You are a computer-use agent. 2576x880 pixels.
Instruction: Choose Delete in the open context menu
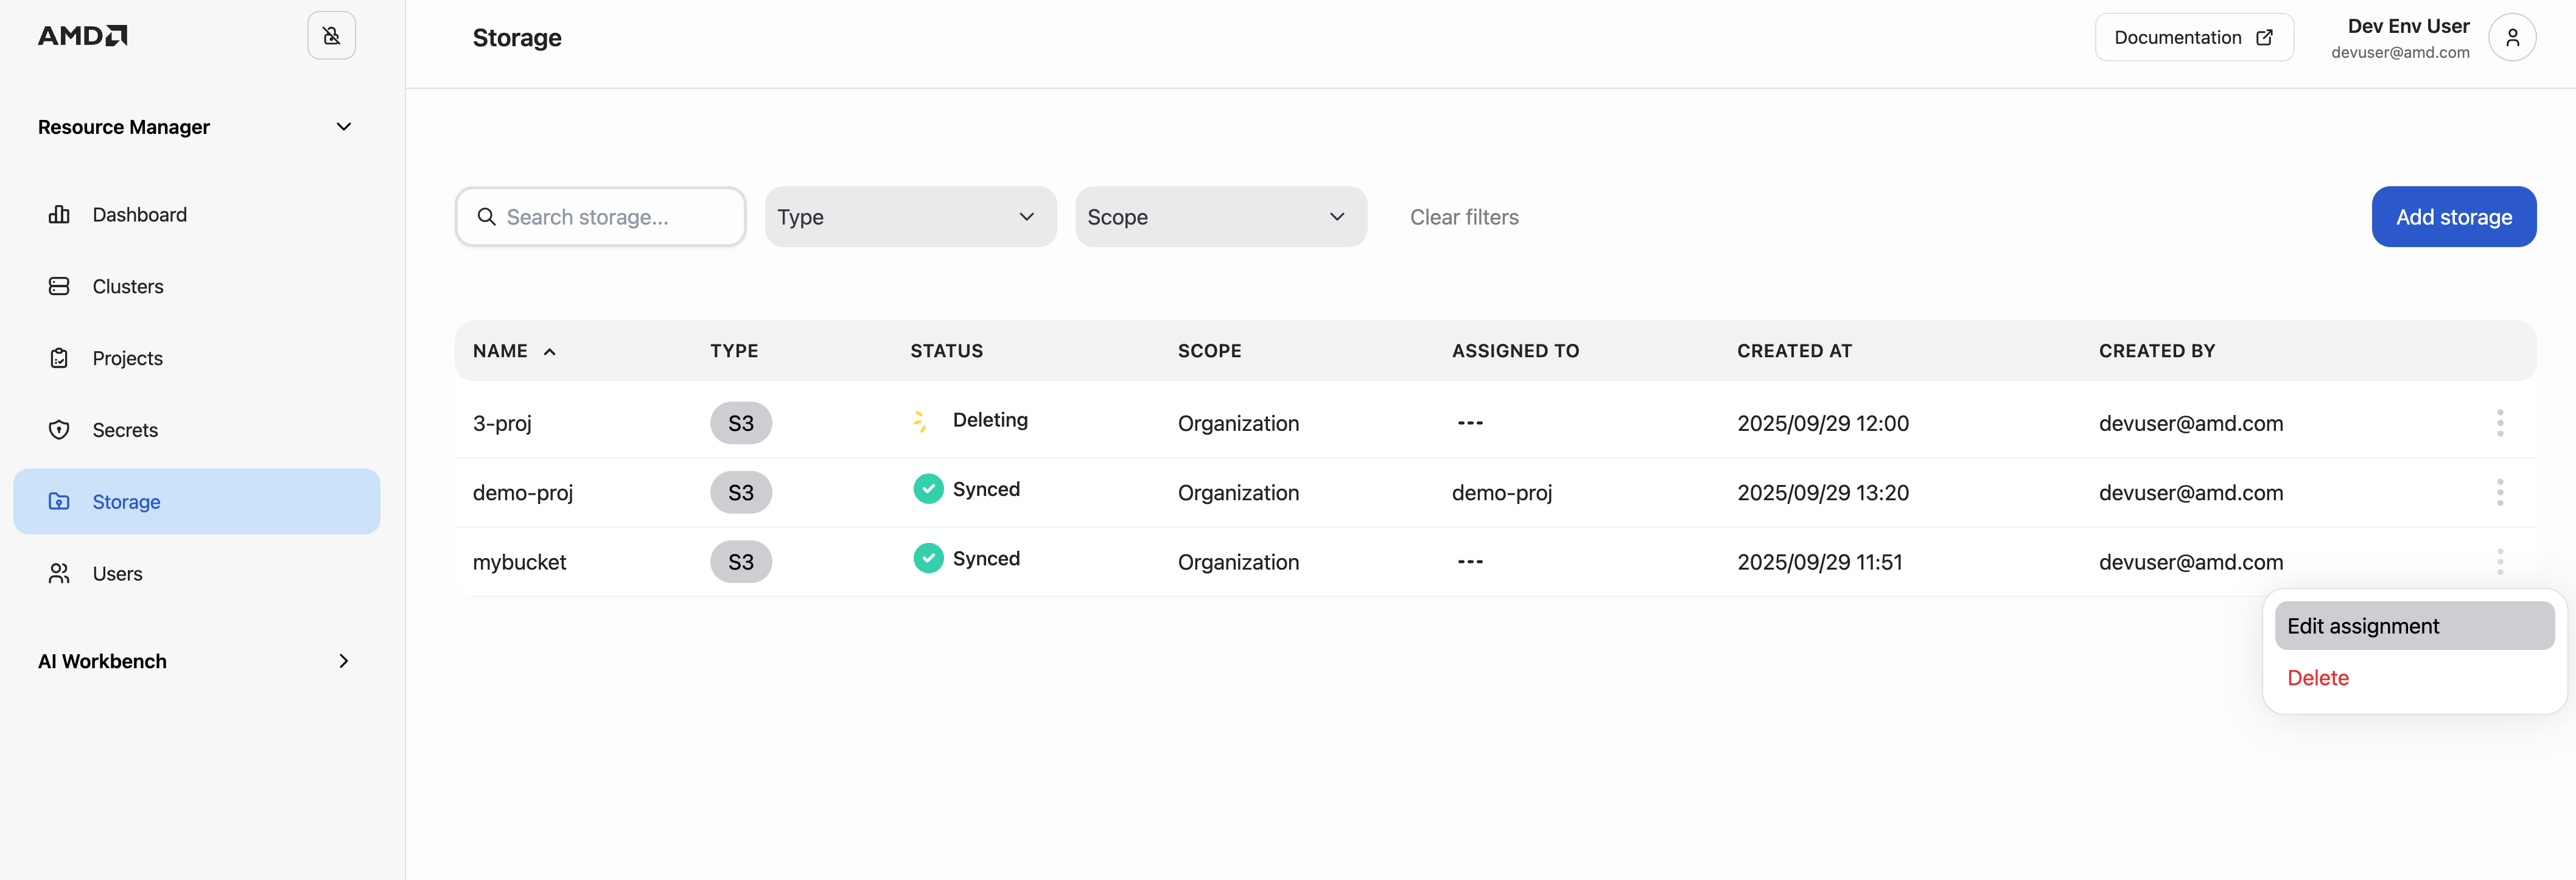[2318, 677]
